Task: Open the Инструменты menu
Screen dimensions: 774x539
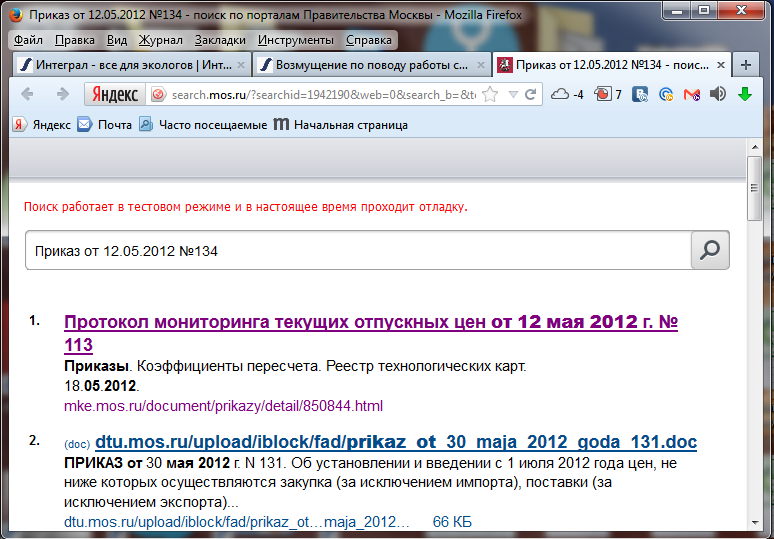Action: pyautogui.click(x=295, y=40)
